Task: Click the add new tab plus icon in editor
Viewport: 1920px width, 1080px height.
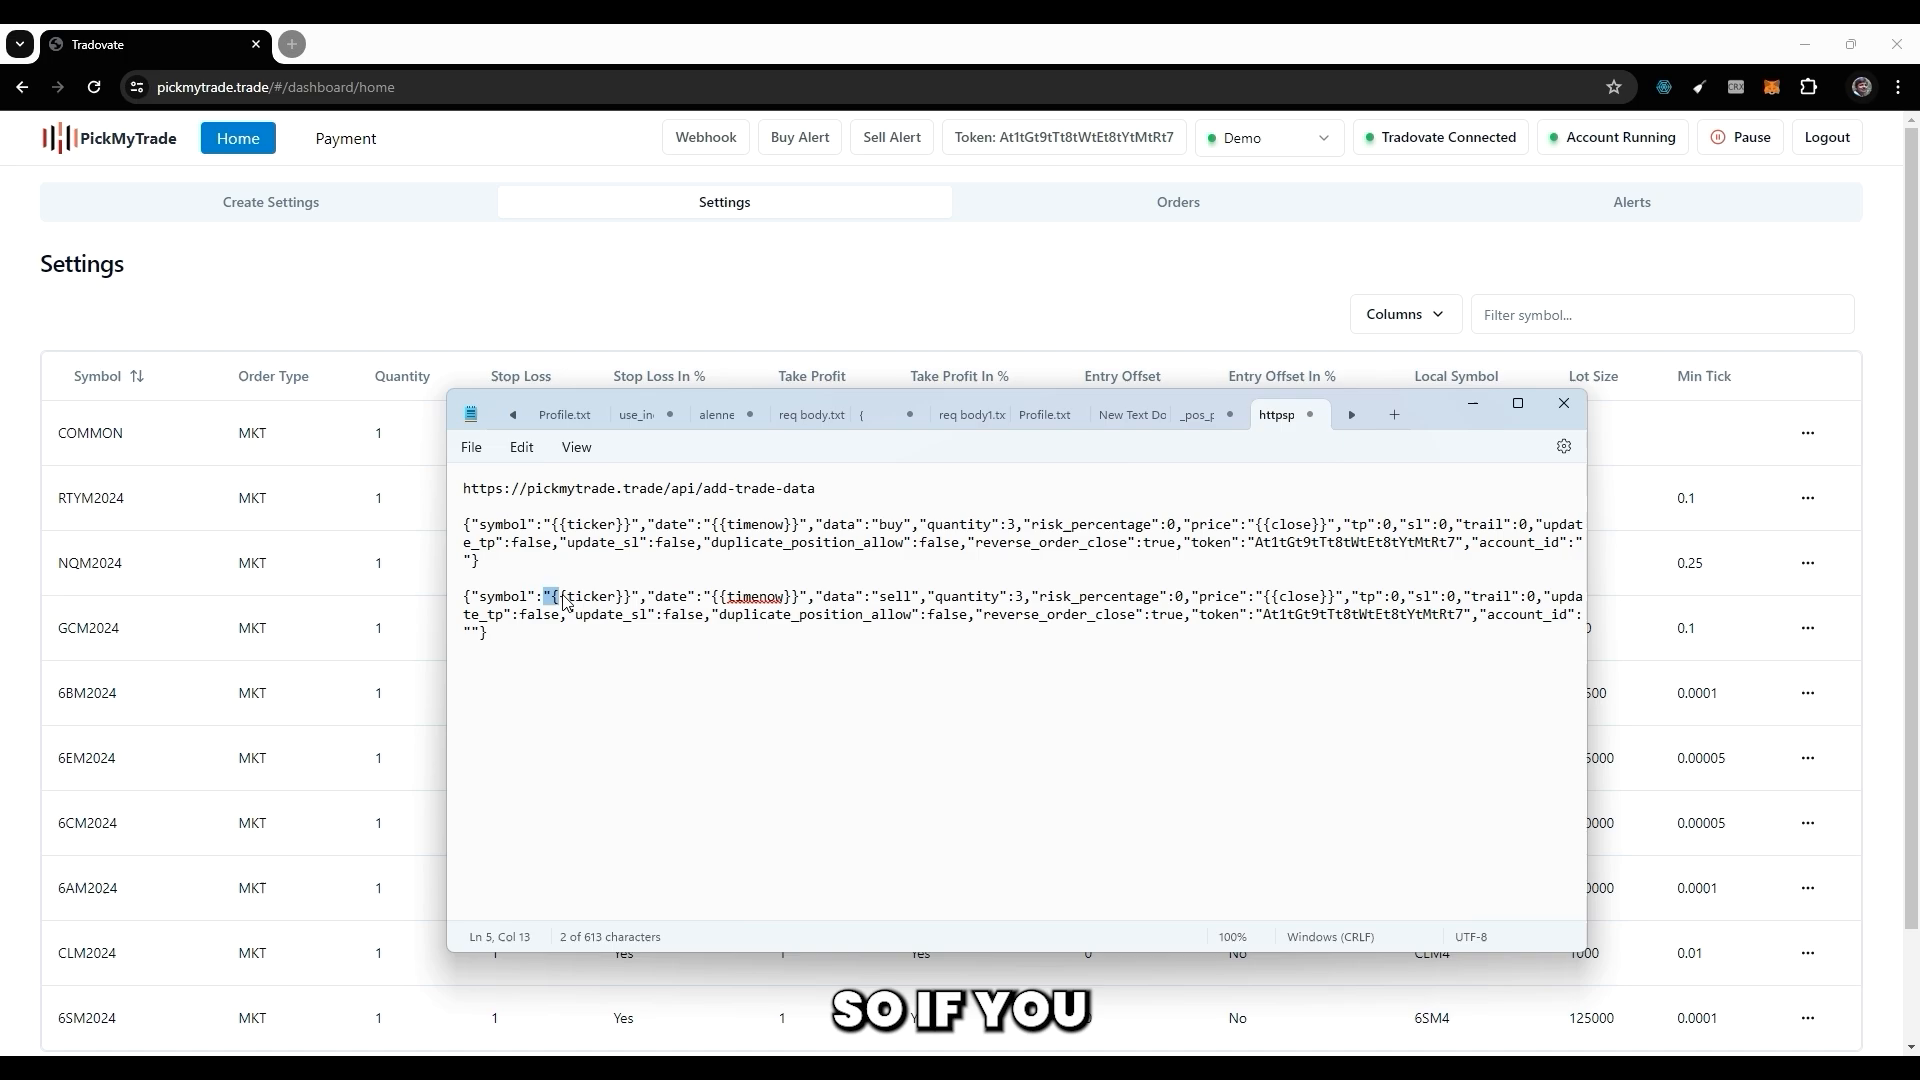Action: coord(1395,413)
